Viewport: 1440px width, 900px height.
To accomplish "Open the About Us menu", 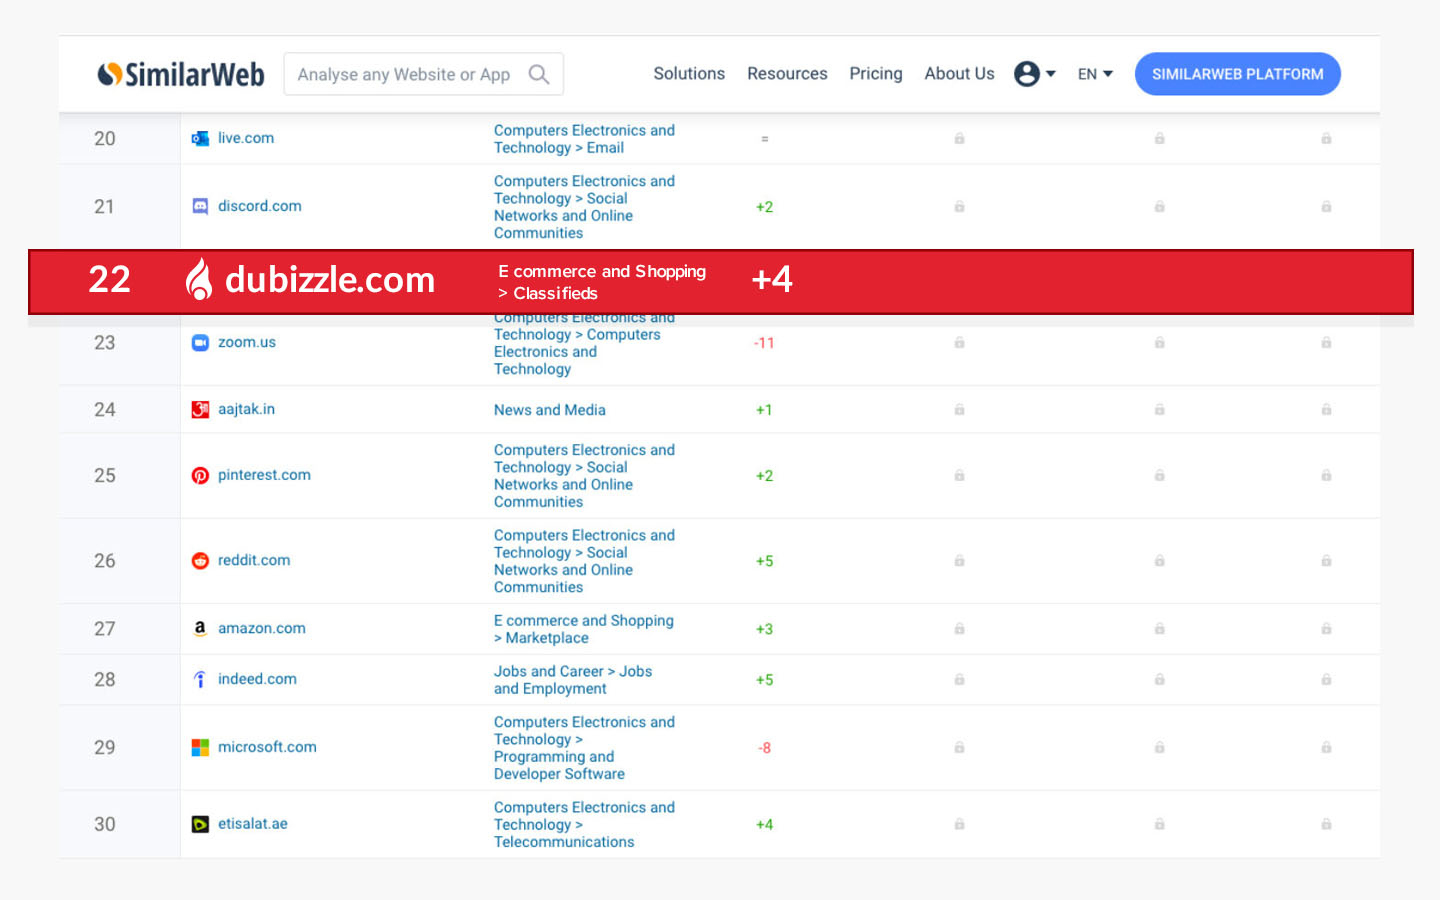I will coord(959,73).
